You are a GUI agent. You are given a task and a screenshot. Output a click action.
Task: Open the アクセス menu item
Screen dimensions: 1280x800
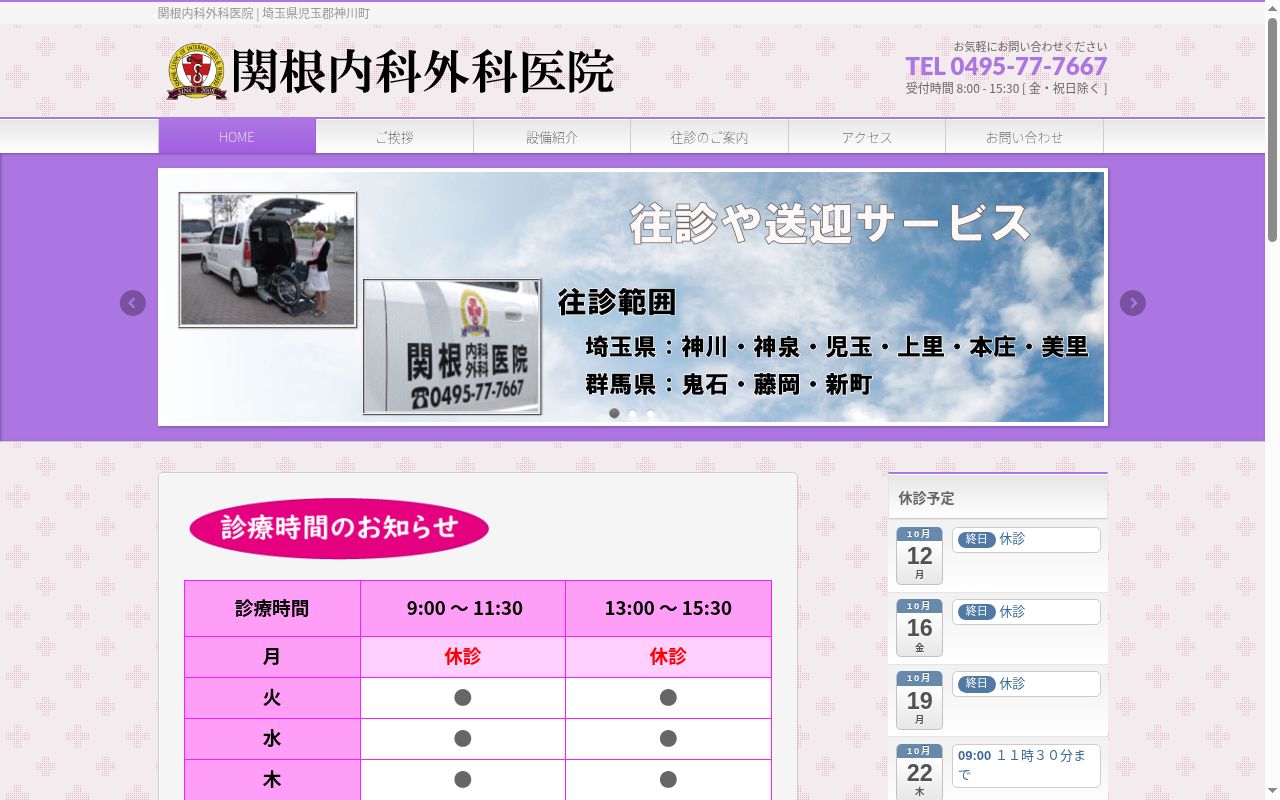click(x=867, y=137)
